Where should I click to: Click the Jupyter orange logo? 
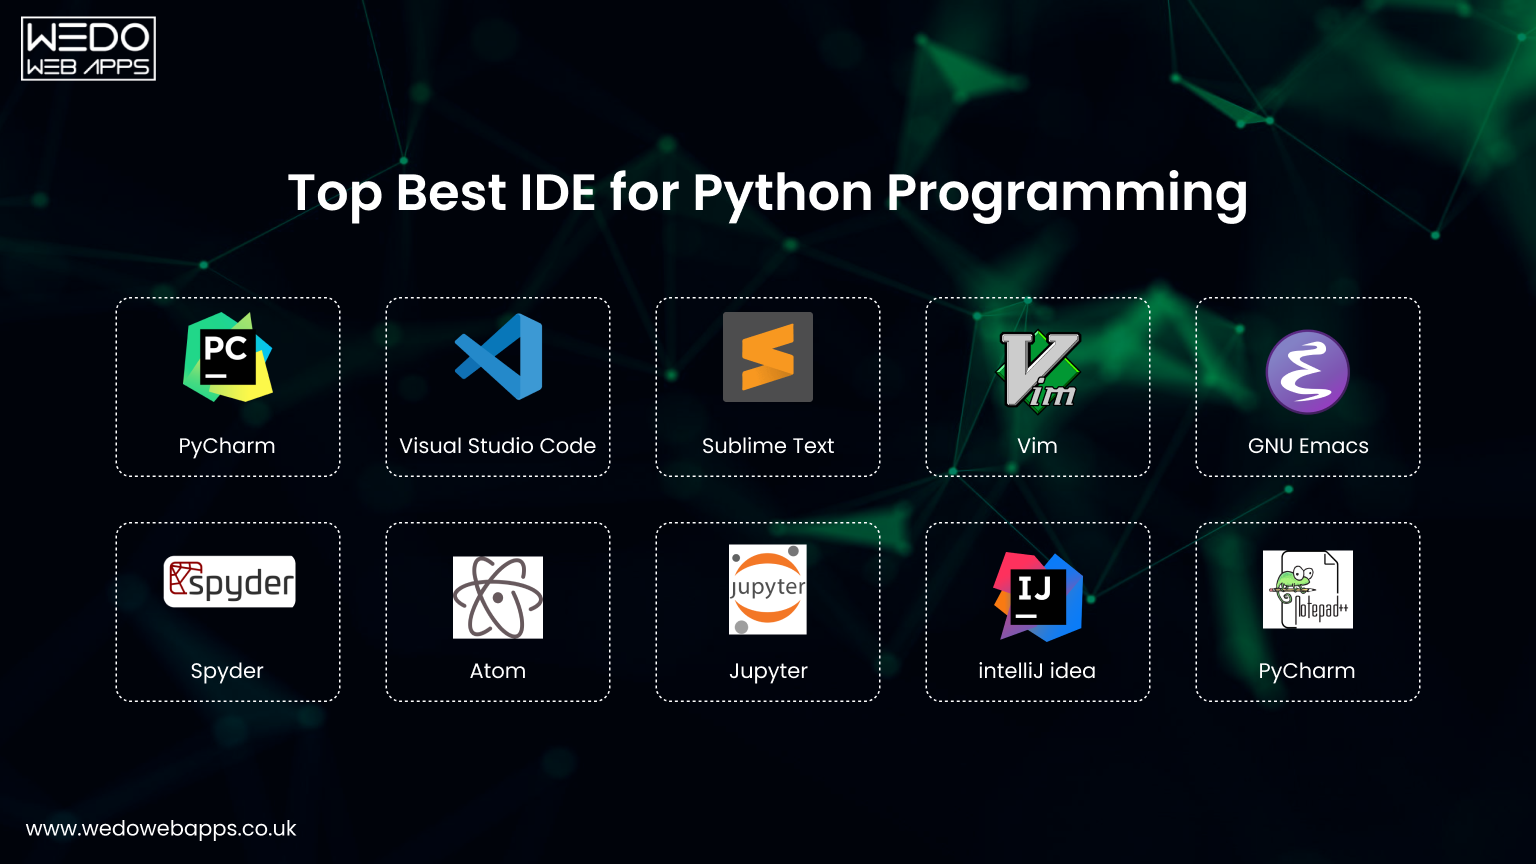coord(768,589)
